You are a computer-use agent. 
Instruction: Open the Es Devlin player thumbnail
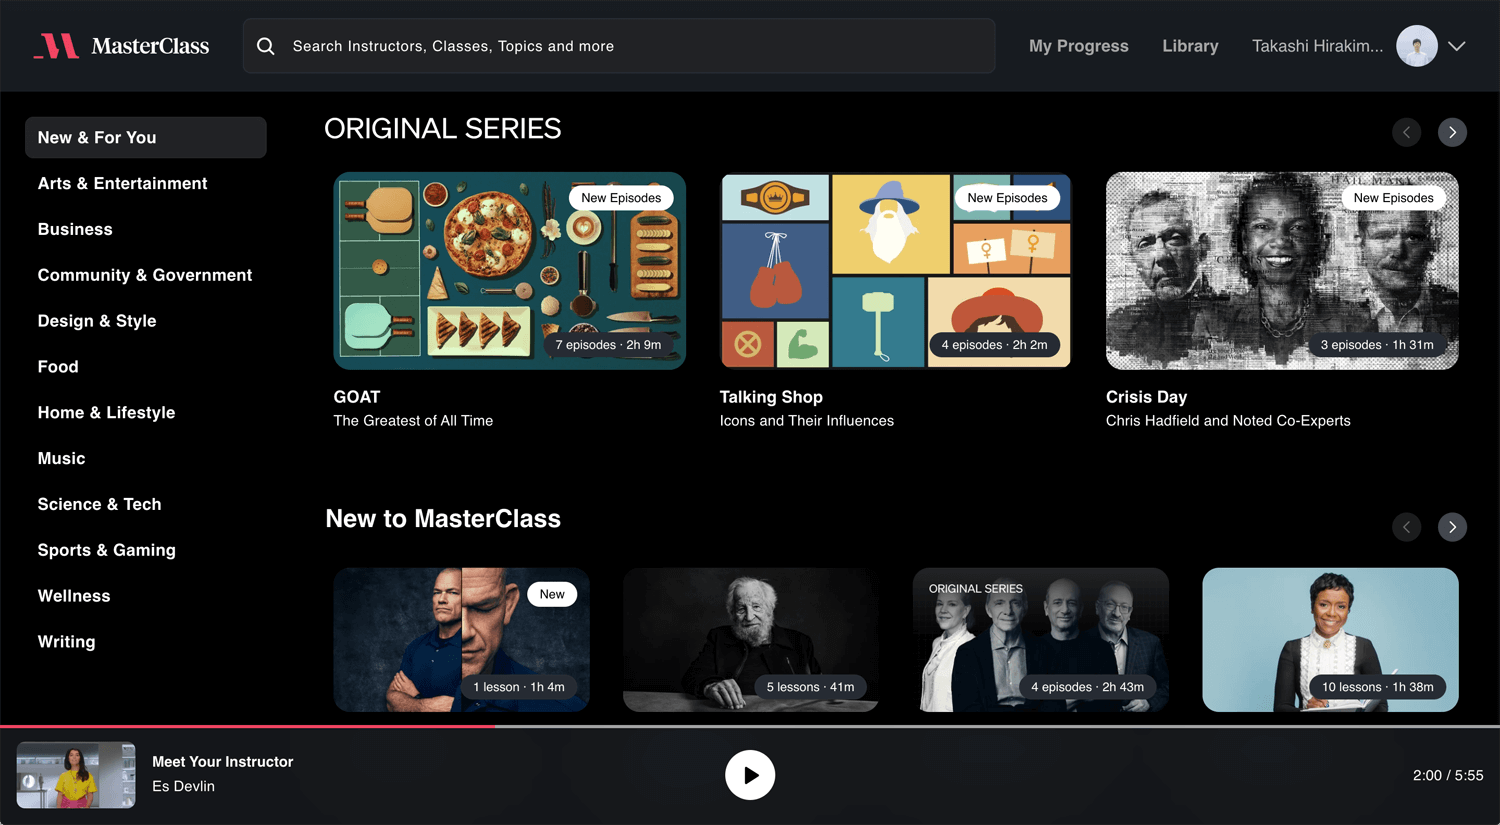76,775
